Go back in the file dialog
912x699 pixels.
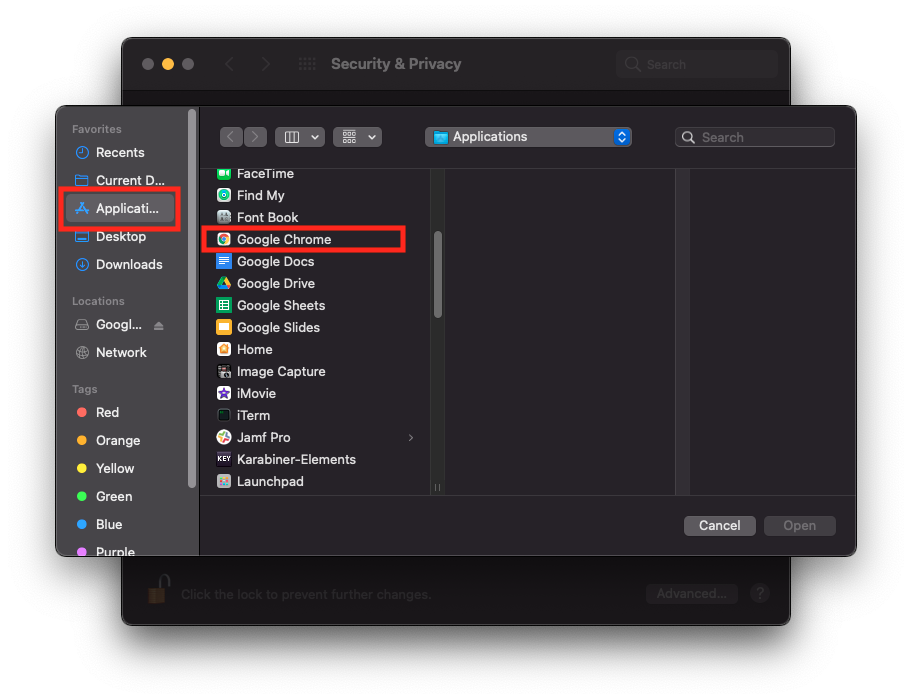click(x=231, y=137)
